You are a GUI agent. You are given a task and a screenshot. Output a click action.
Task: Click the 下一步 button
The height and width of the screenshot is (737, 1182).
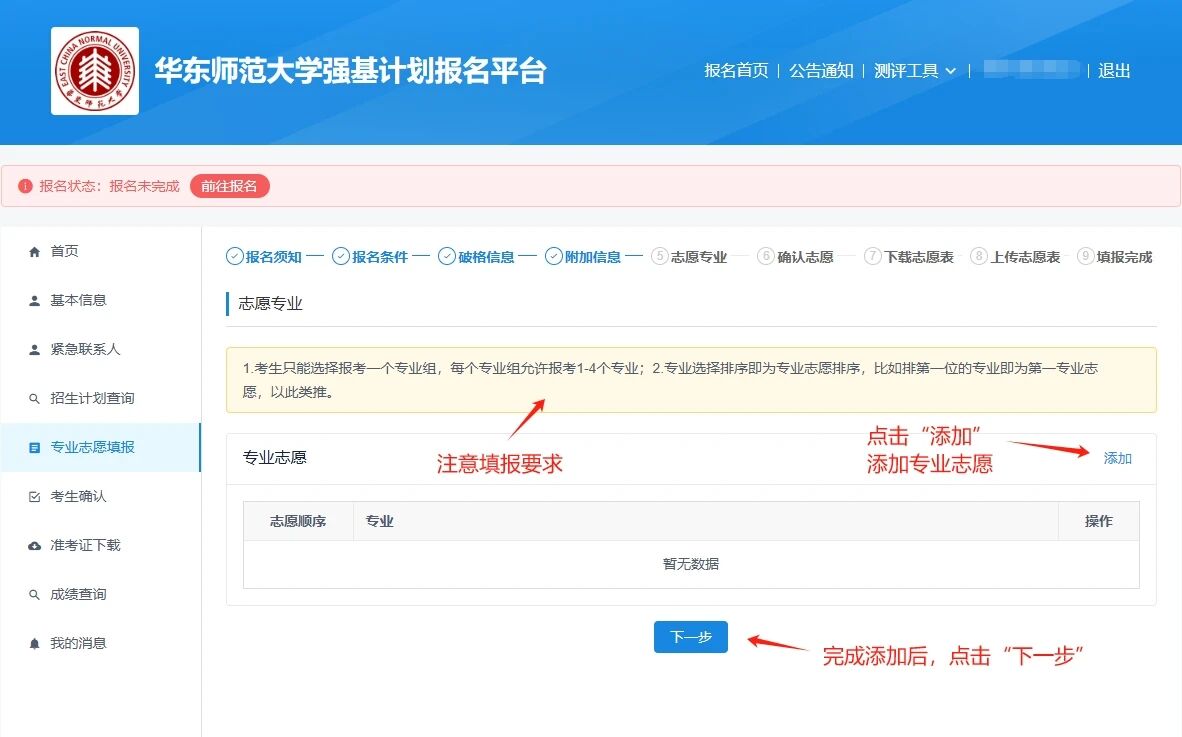tap(690, 637)
